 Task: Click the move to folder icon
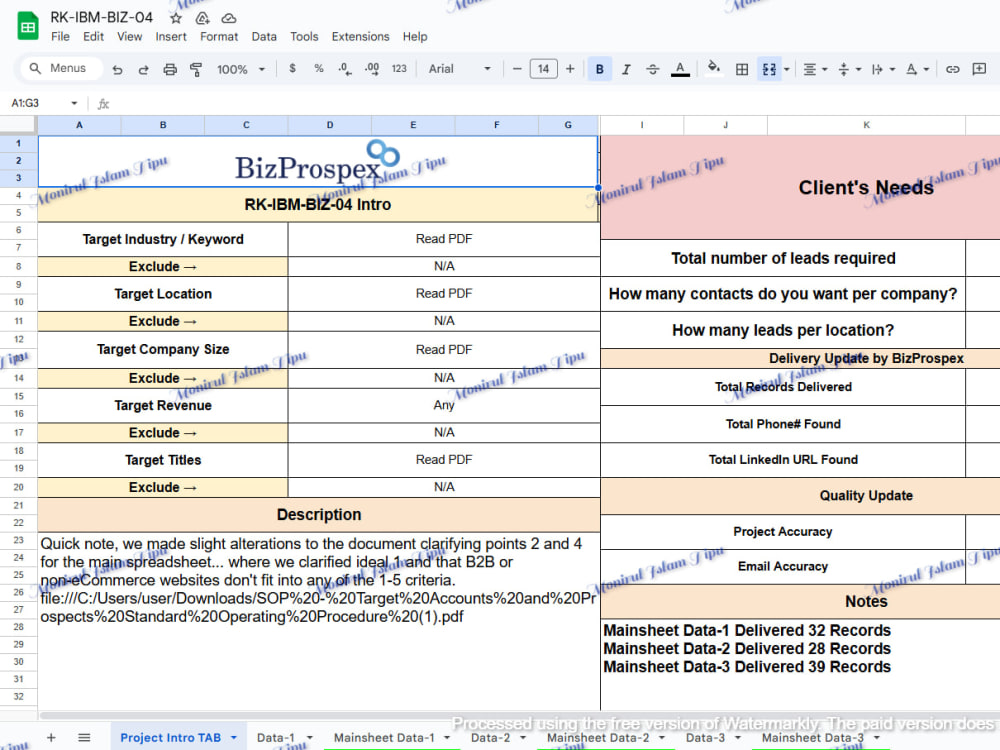202,18
